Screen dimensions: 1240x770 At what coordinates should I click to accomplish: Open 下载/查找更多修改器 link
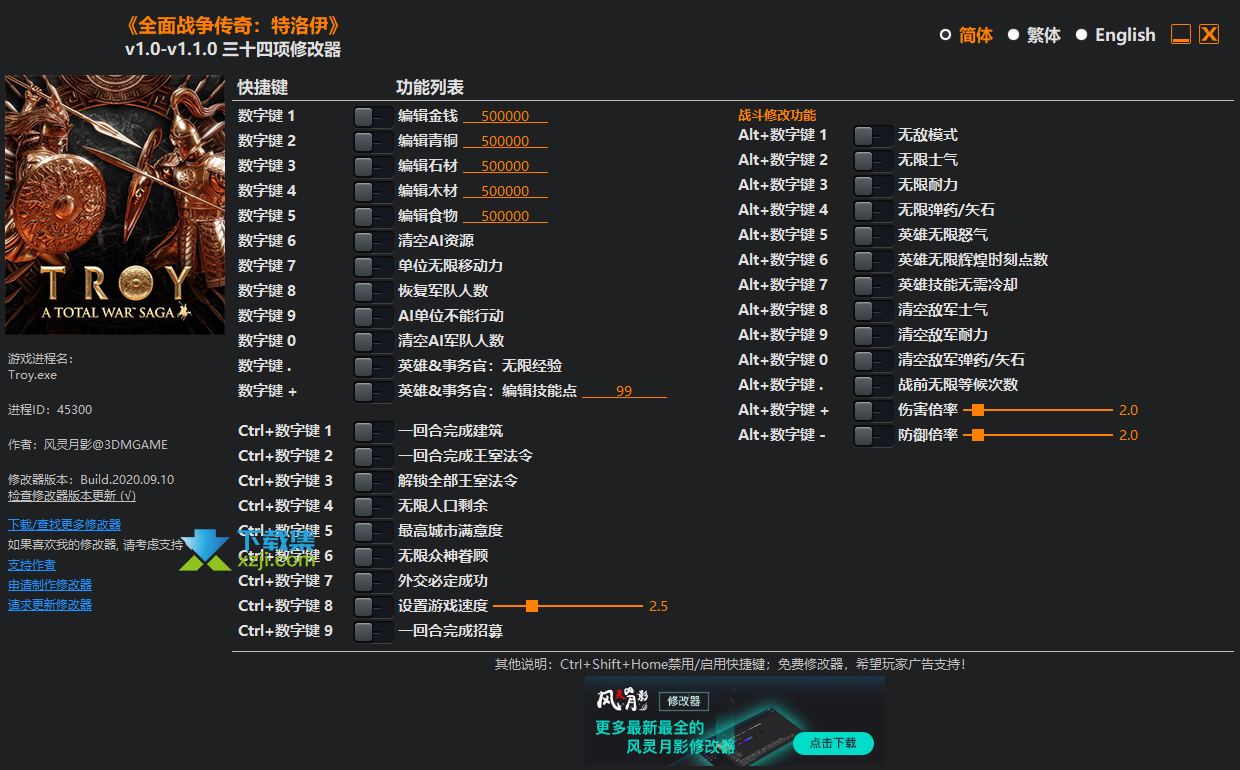coord(64,525)
